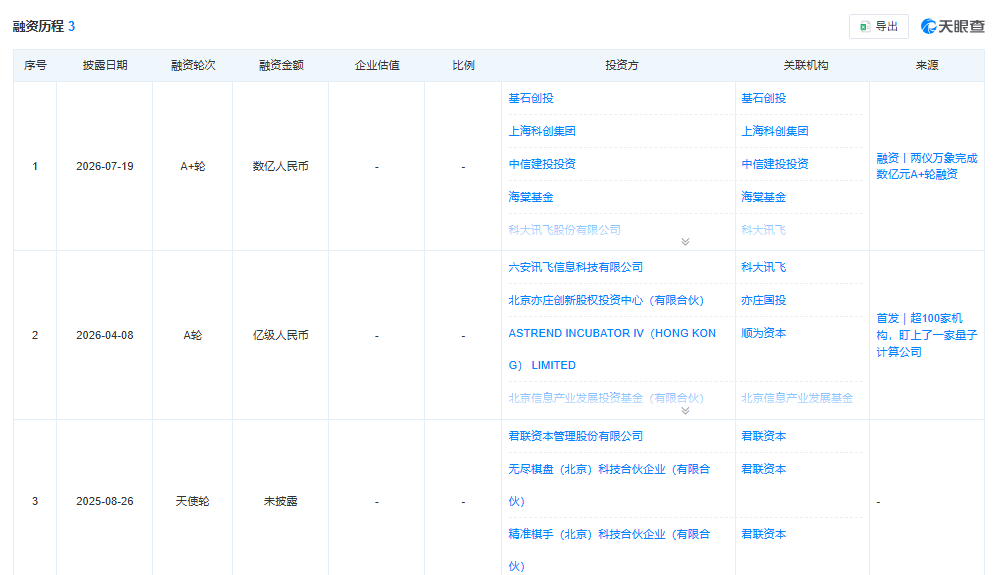Click the 融资历程 section title
Image resolution: width=998 pixels, height=575 pixels.
pyautogui.click(x=38, y=26)
